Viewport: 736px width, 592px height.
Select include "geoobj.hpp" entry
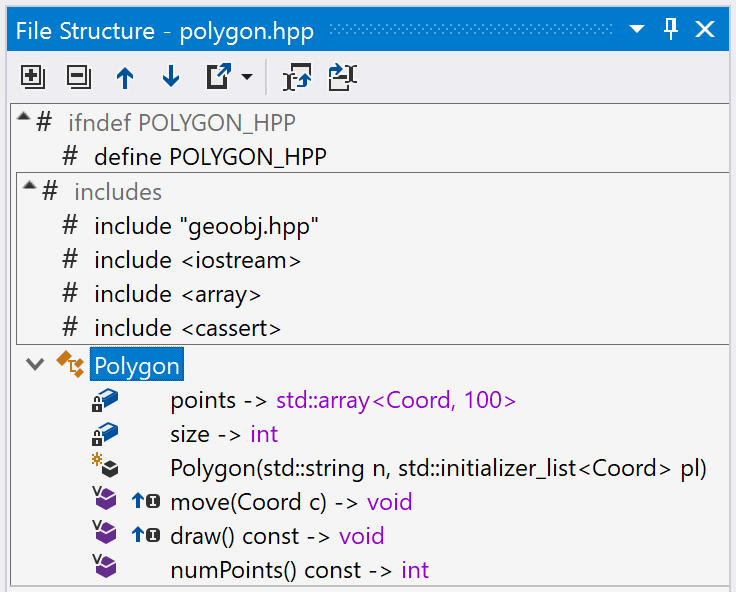coord(206,226)
